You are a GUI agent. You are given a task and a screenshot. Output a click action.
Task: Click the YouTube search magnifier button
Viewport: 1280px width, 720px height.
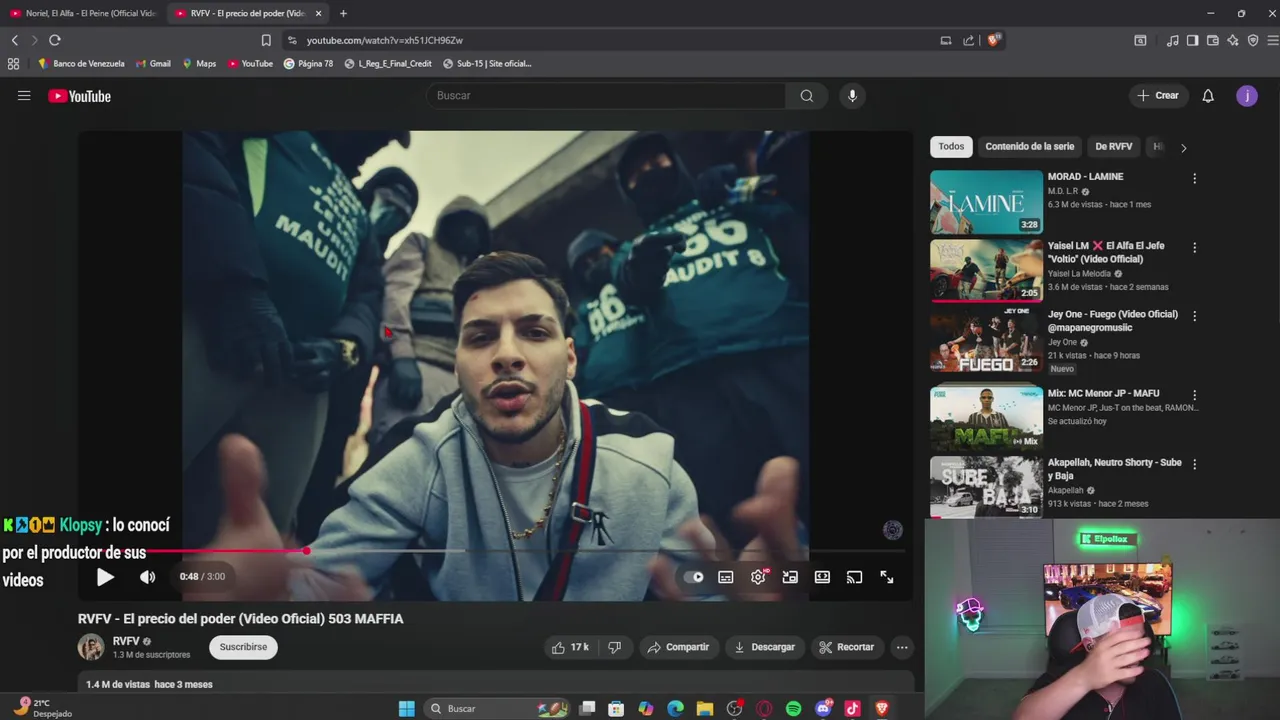tap(806, 95)
